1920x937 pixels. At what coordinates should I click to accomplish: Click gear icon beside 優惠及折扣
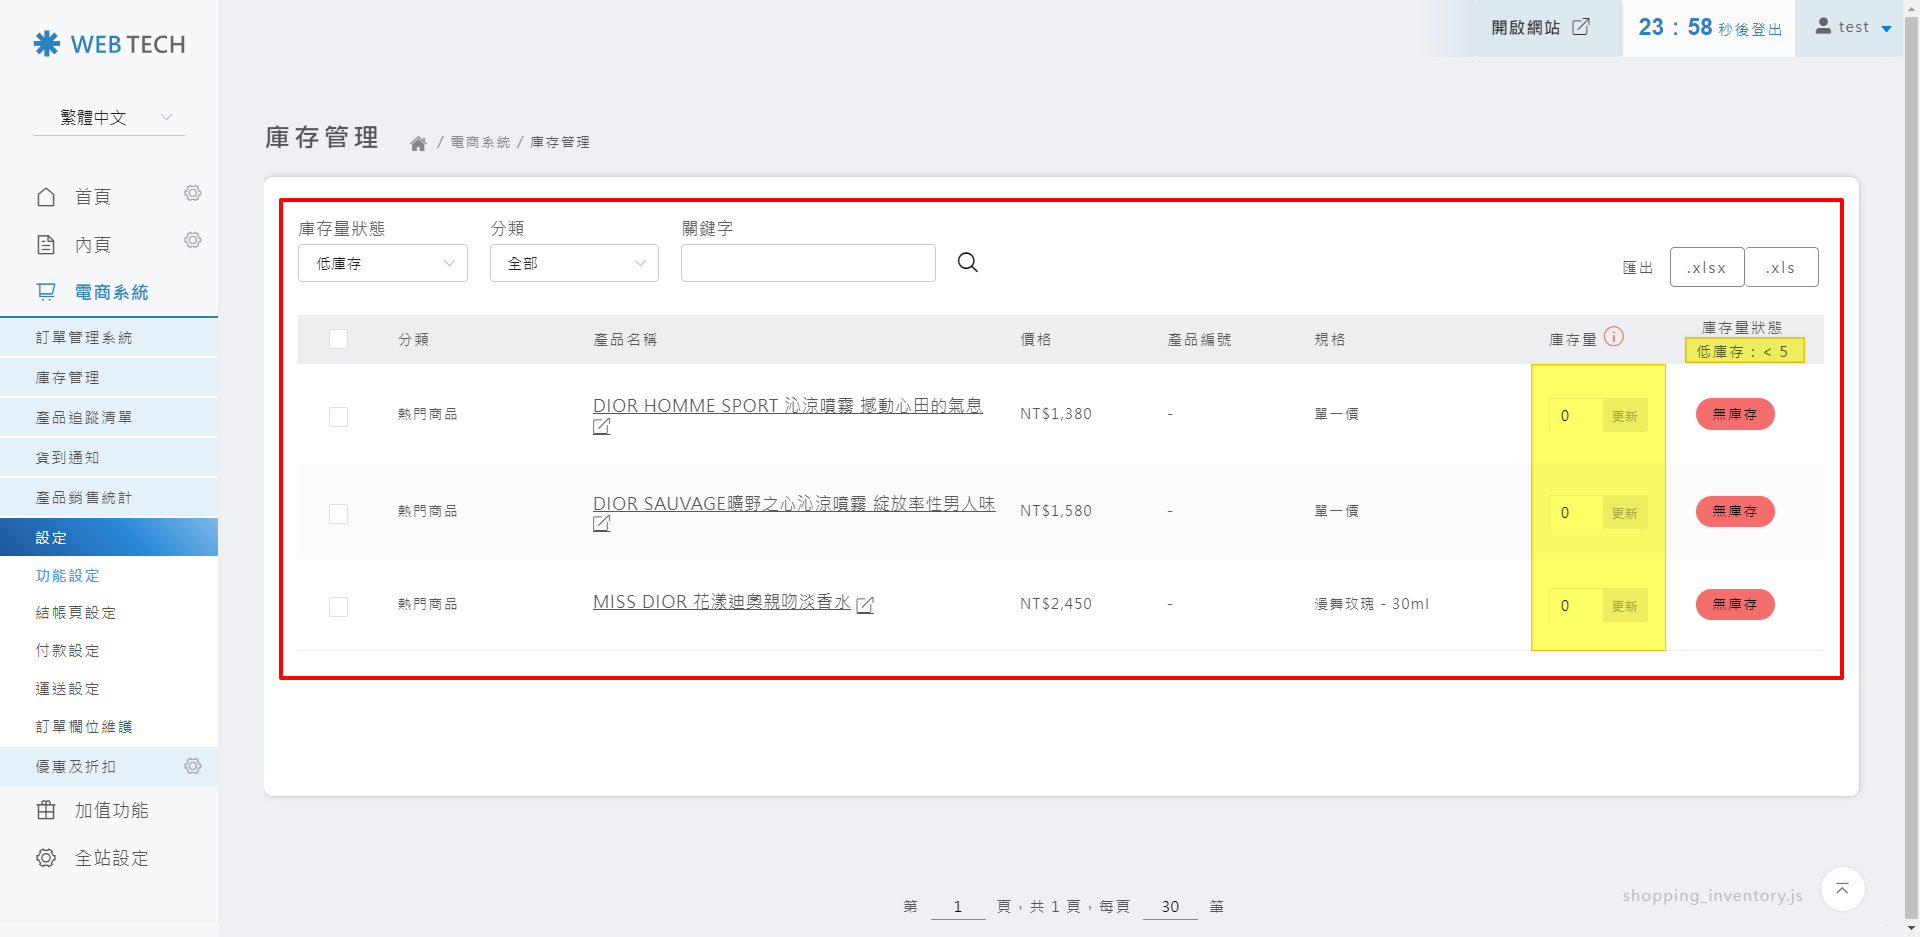[193, 766]
